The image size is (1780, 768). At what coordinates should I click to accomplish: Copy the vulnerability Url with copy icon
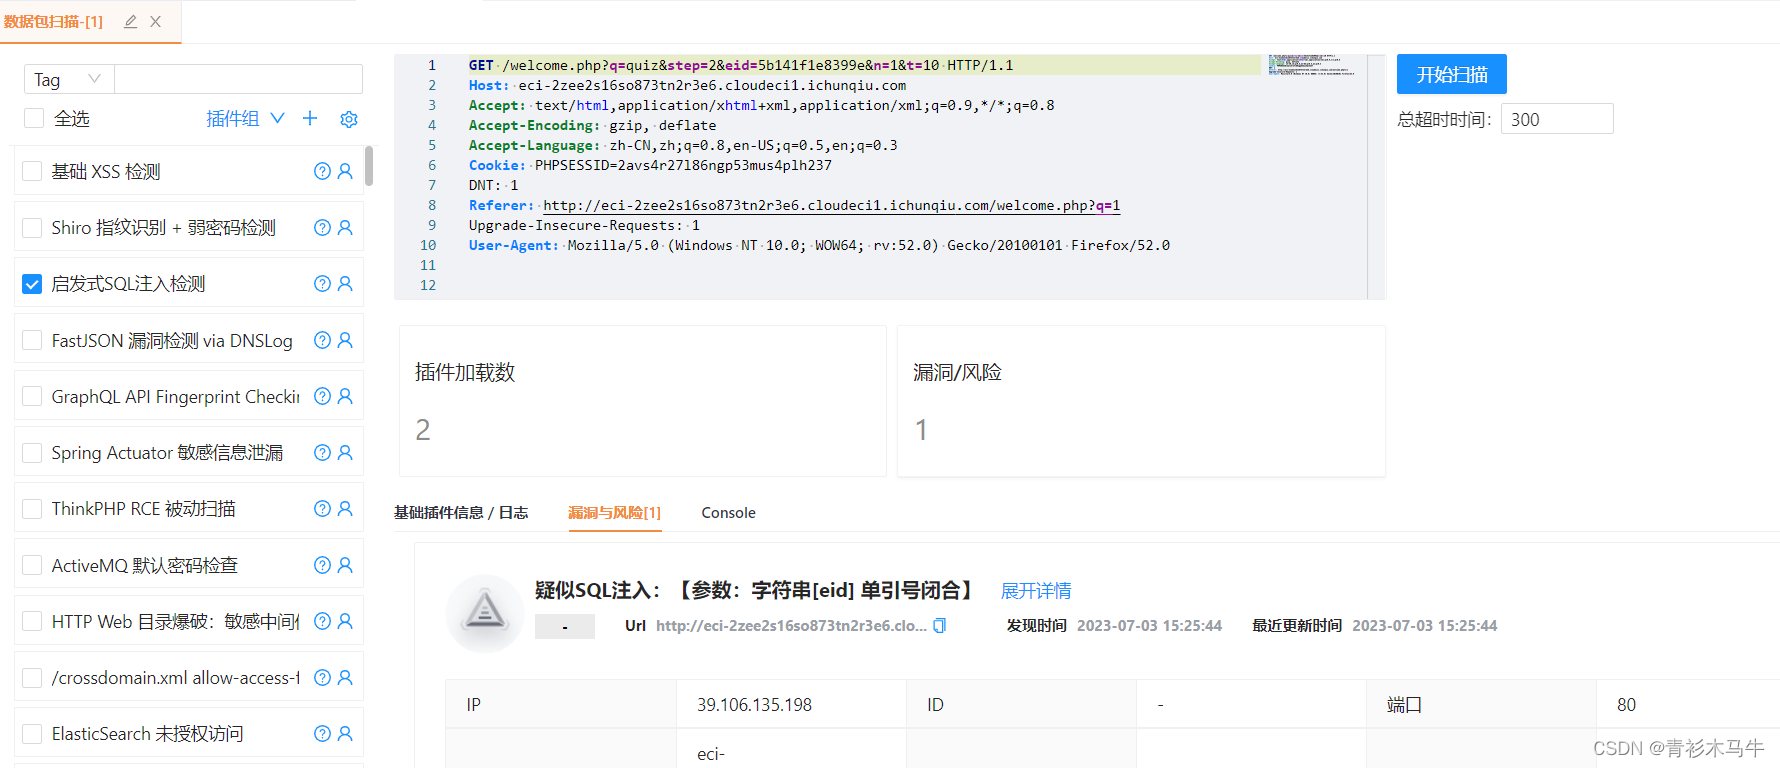[x=939, y=626]
